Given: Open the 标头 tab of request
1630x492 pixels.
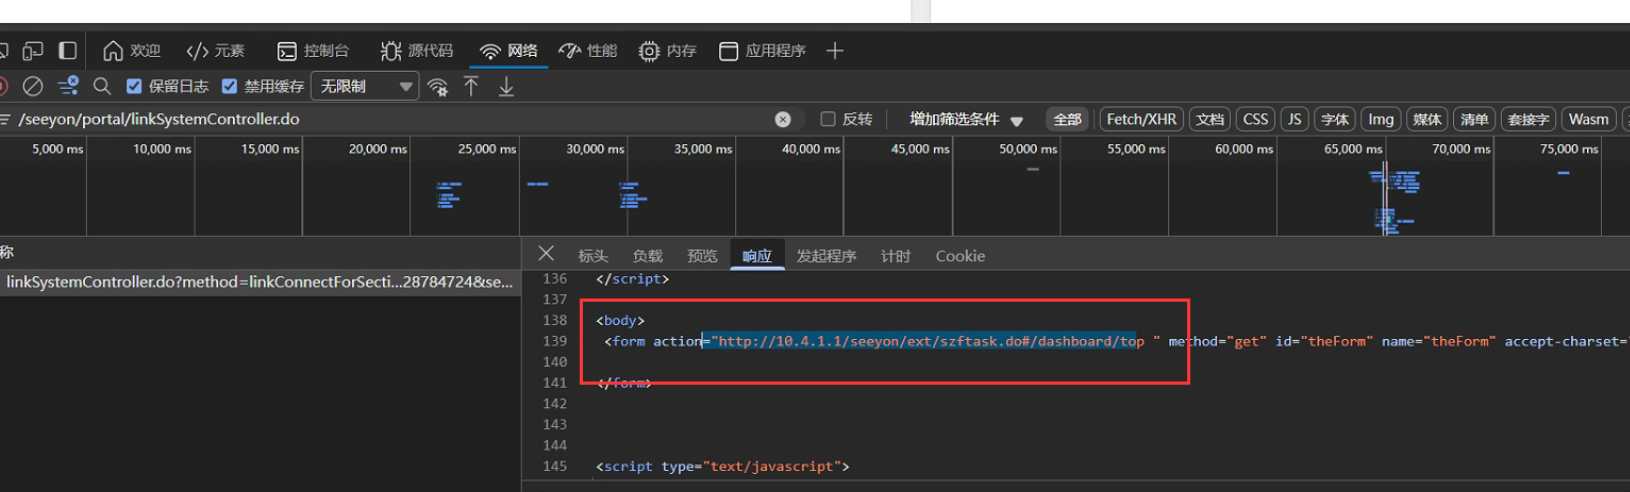Looking at the screenshot, I should (x=592, y=256).
